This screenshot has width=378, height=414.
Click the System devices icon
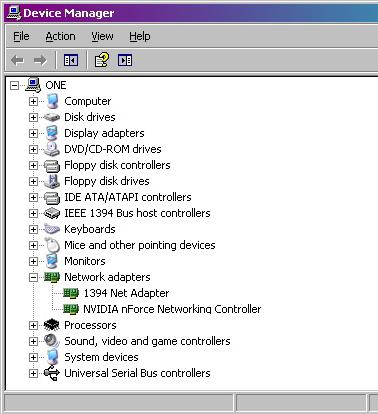(52, 357)
